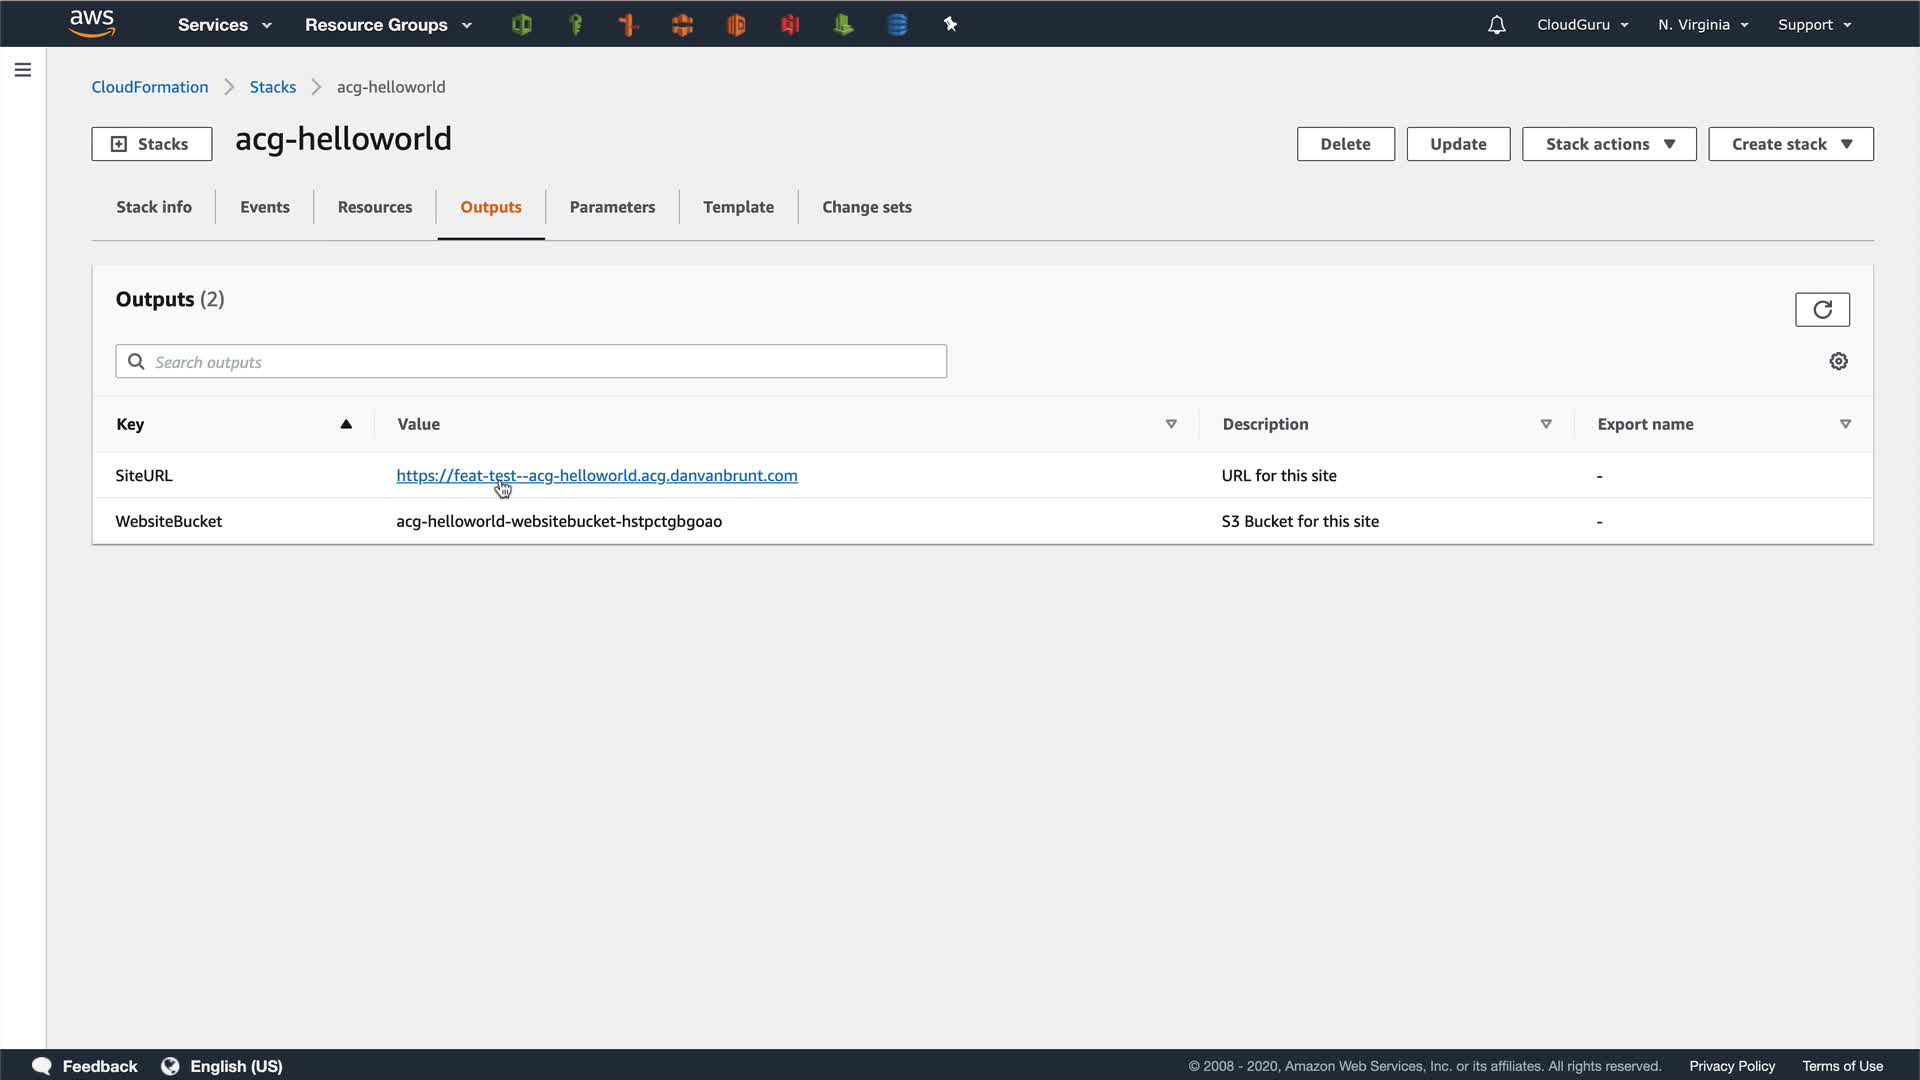This screenshot has height=1080, width=1920.
Task: Switch to the Template tab
Action: 738,207
